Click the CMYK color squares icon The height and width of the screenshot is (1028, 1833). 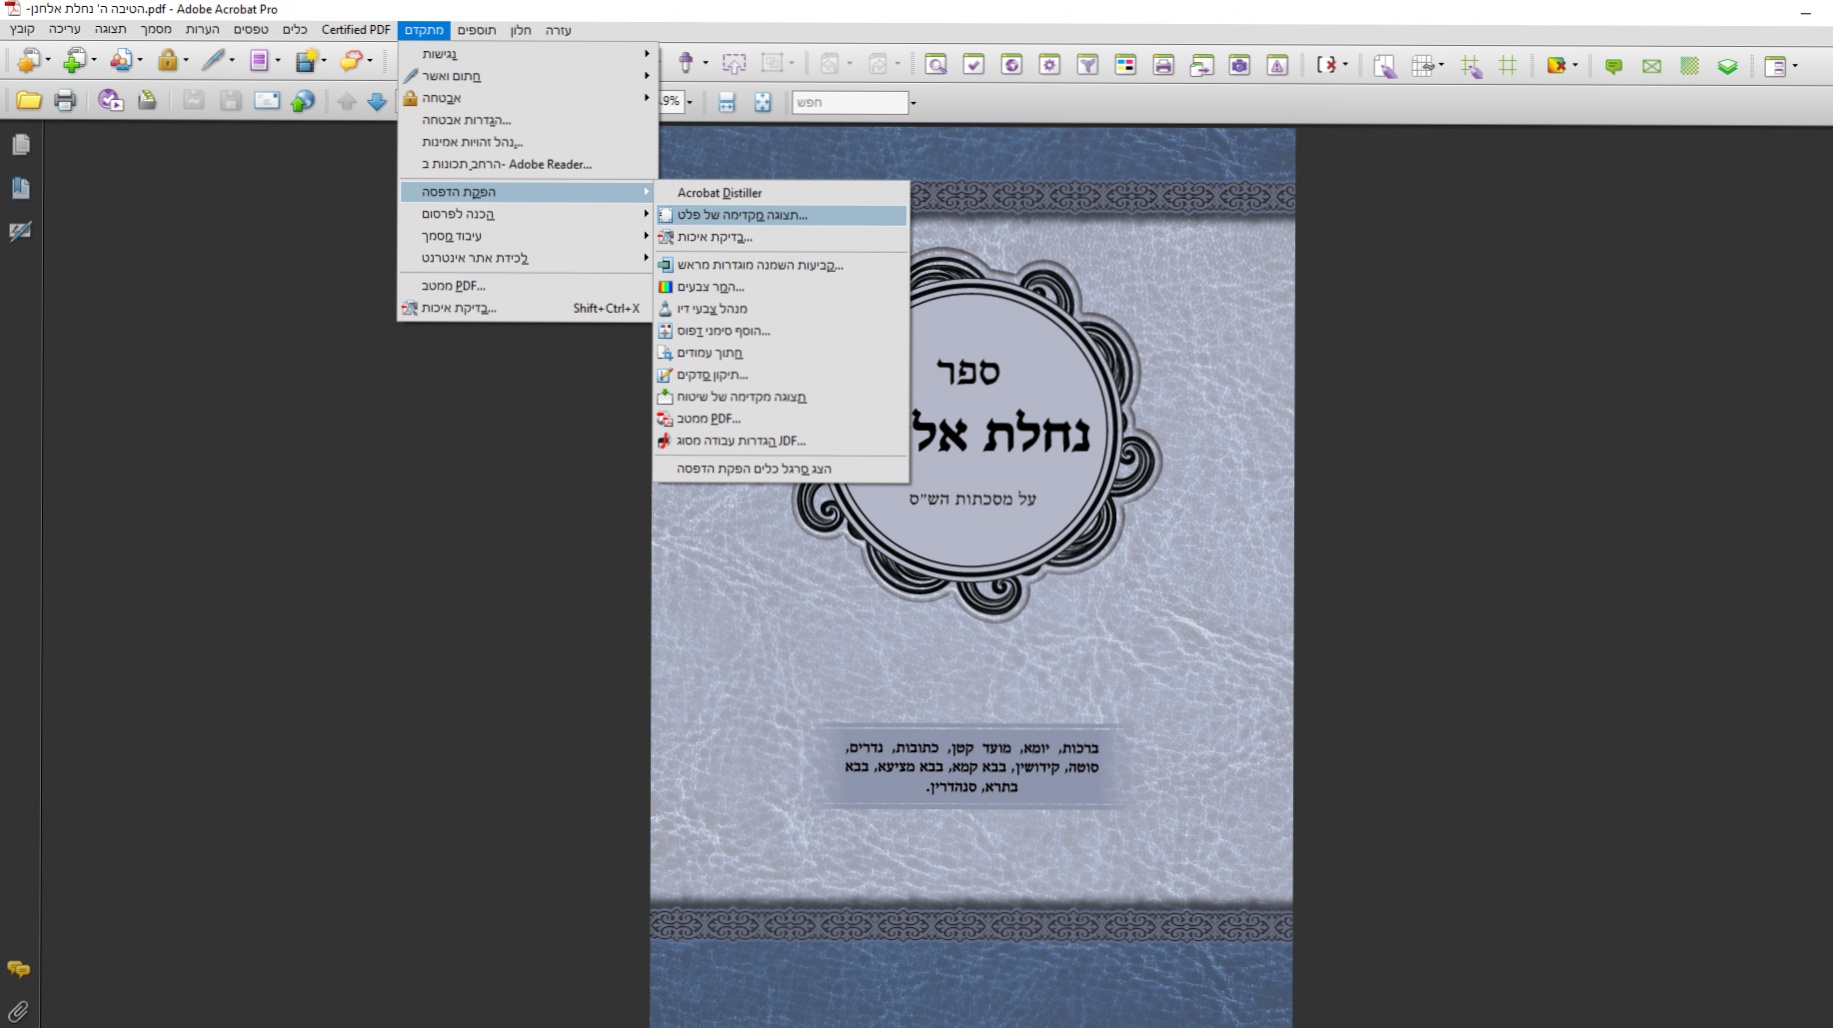click(x=1126, y=66)
